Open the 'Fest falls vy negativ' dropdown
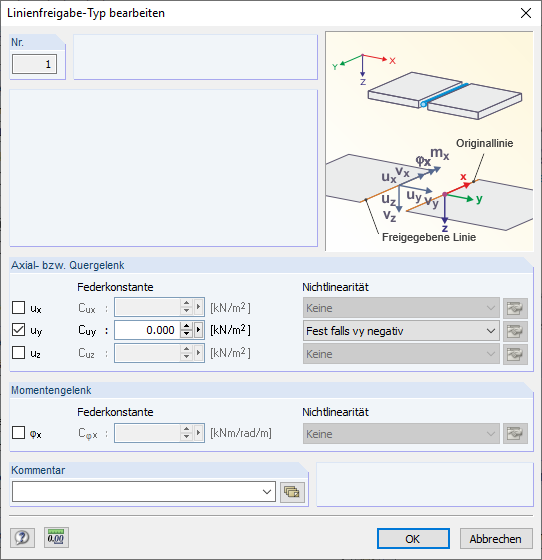542x560 pixels. click(x=401, y=331)
